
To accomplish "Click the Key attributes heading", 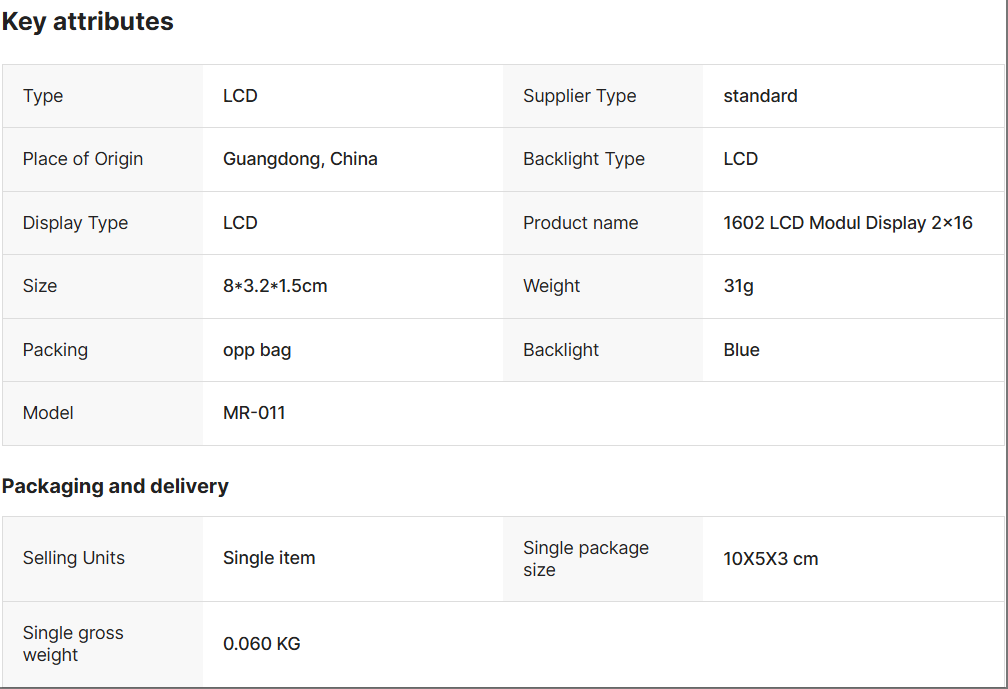I will (x=88, y=22).
